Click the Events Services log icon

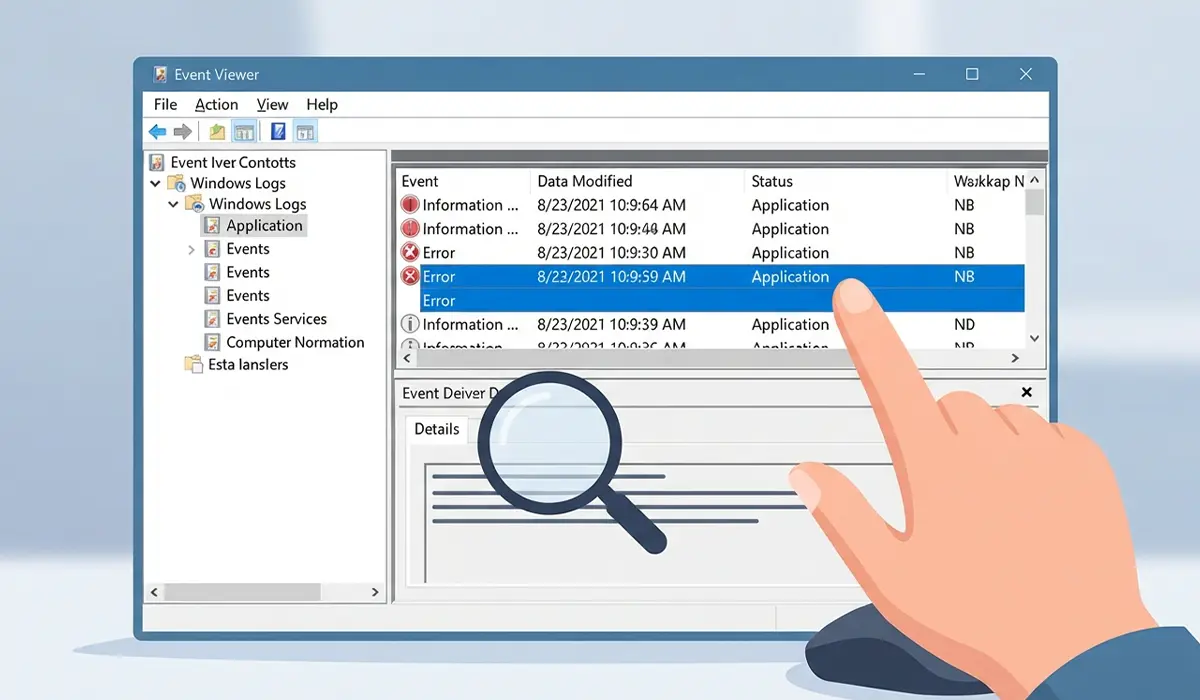tap(212, 319)
